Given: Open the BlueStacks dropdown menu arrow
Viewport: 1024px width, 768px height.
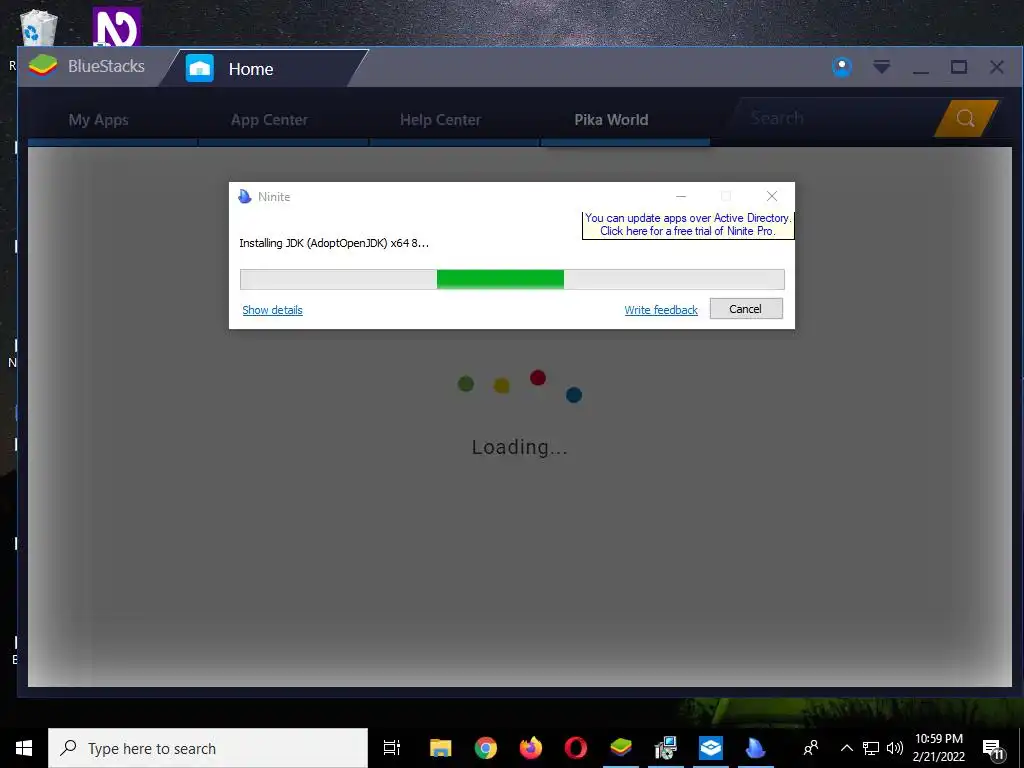Looking at the screenshot, I should click(x=882, y=67).
